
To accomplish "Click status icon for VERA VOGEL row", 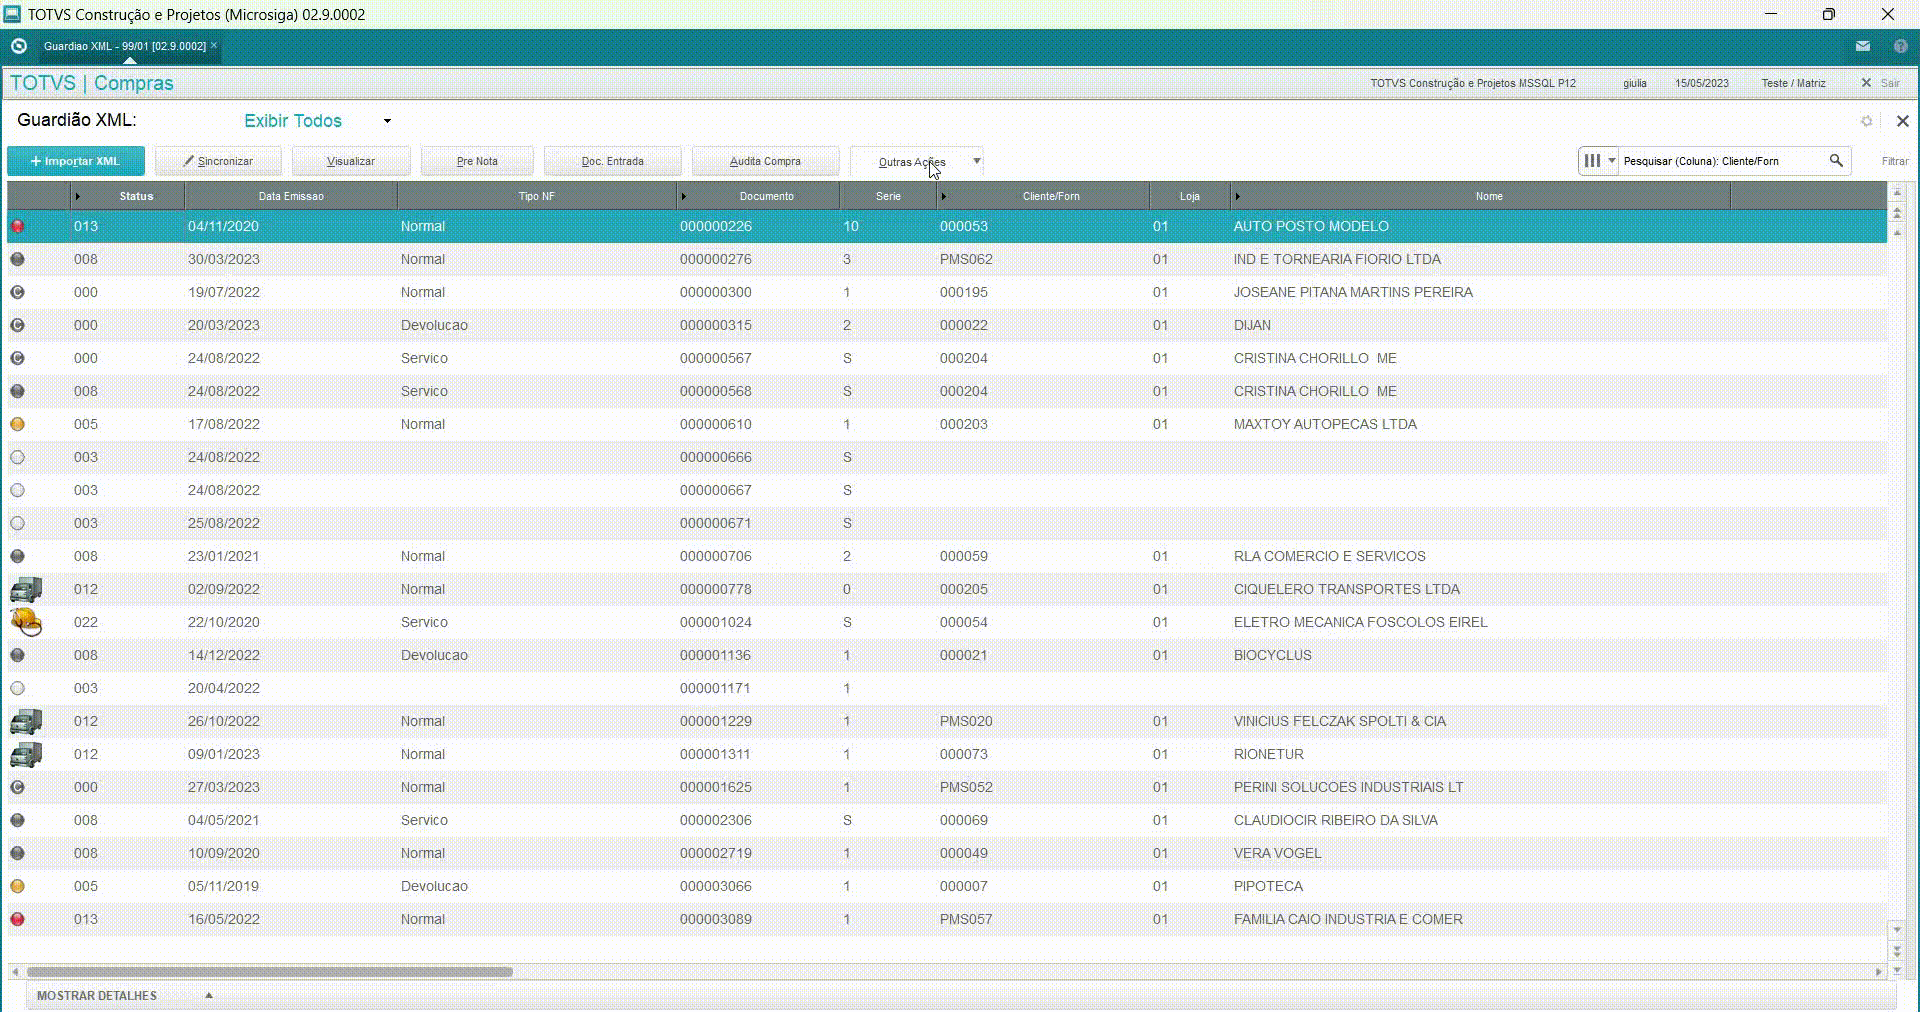I will click(x=17, y=853).
